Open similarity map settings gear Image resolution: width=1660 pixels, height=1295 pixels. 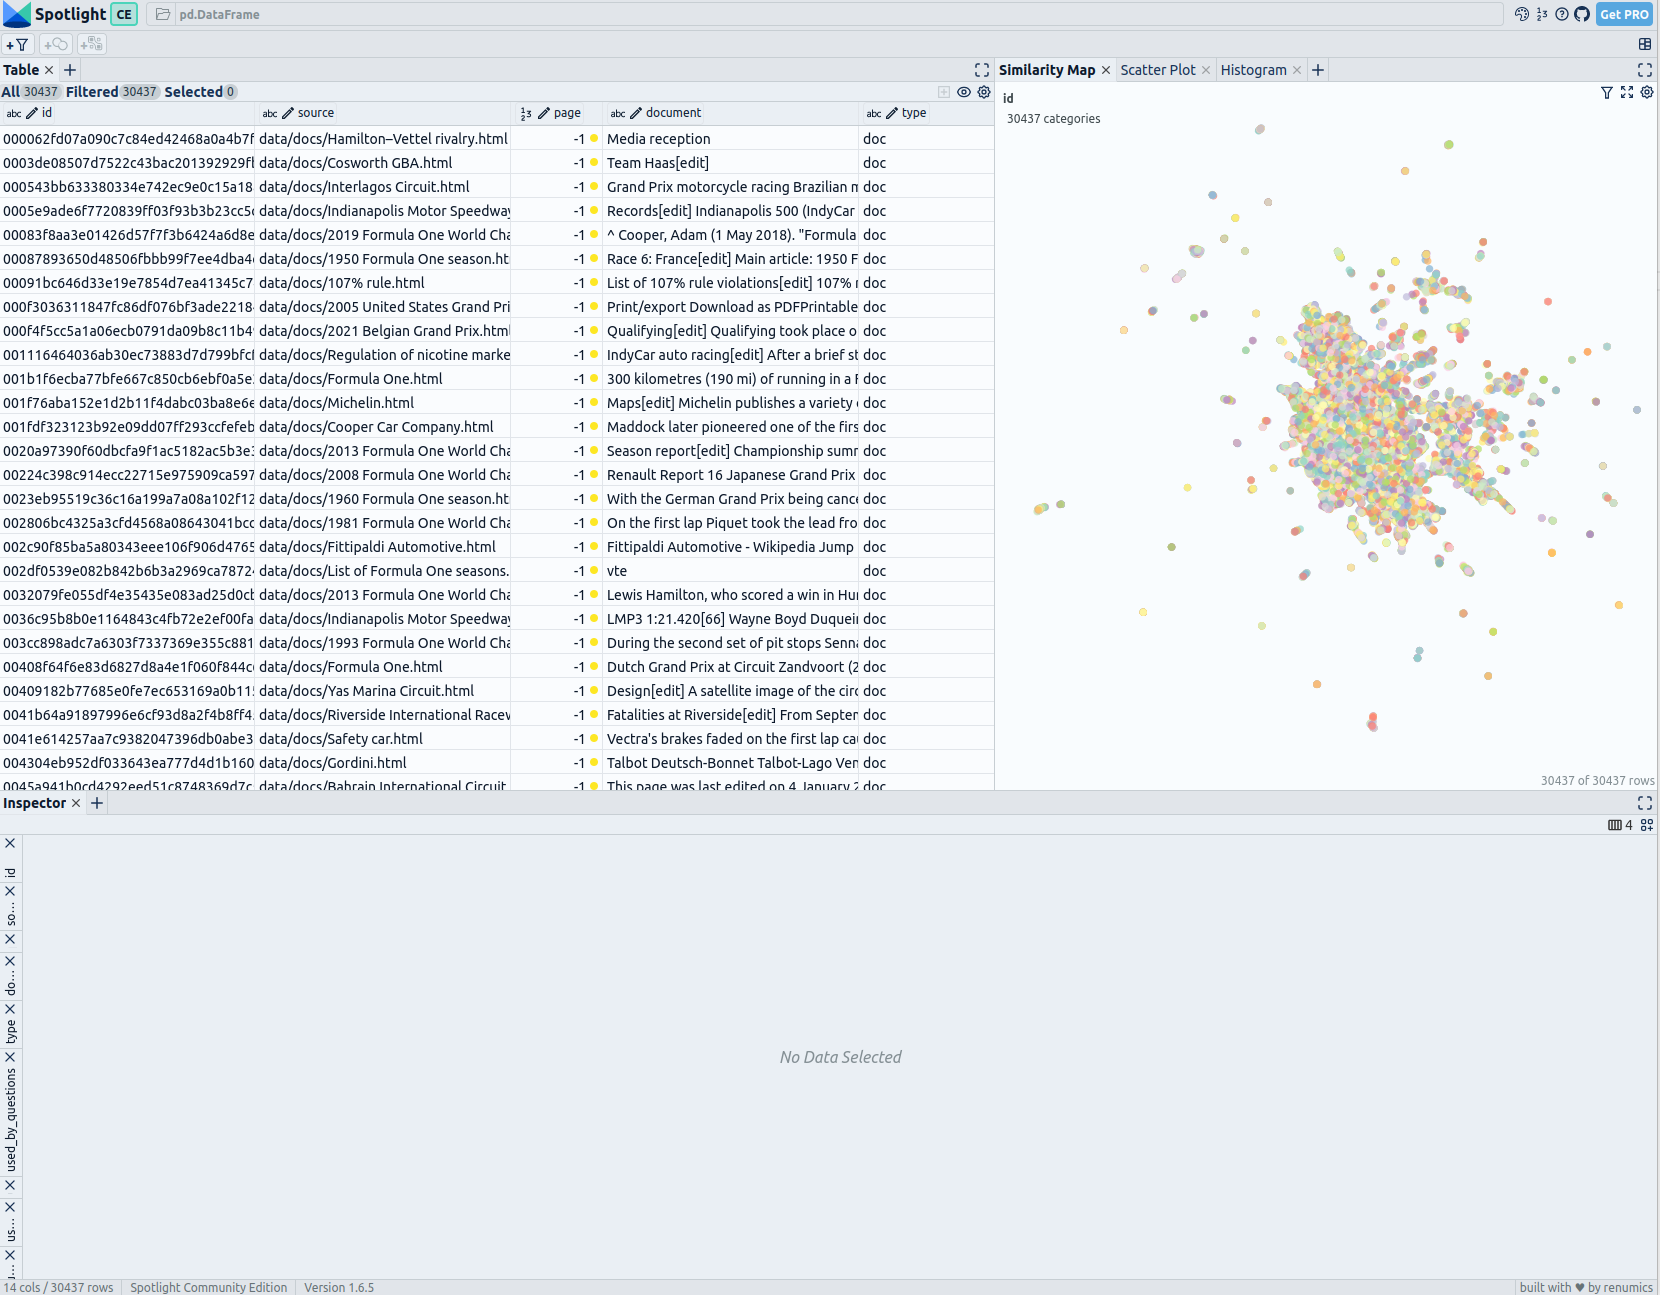1647,92
